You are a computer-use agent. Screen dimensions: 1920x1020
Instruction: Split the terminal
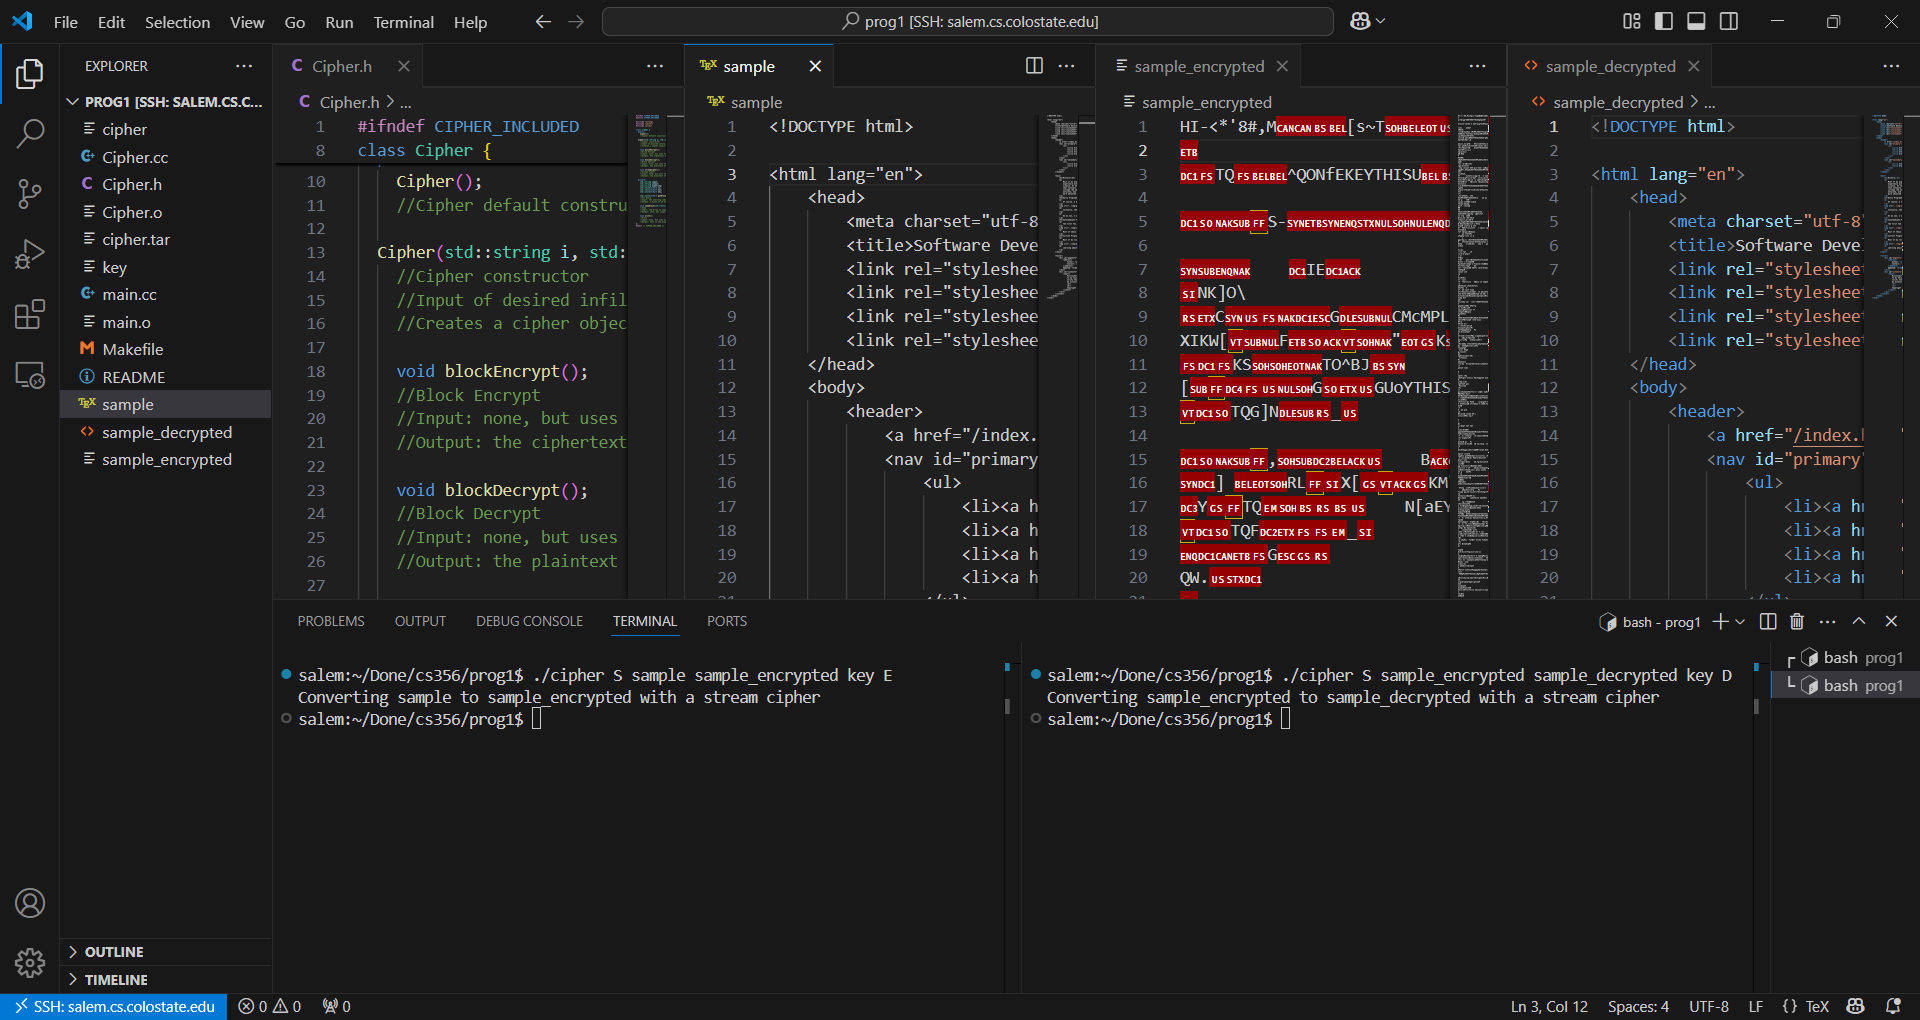[x=1767, y=621]
